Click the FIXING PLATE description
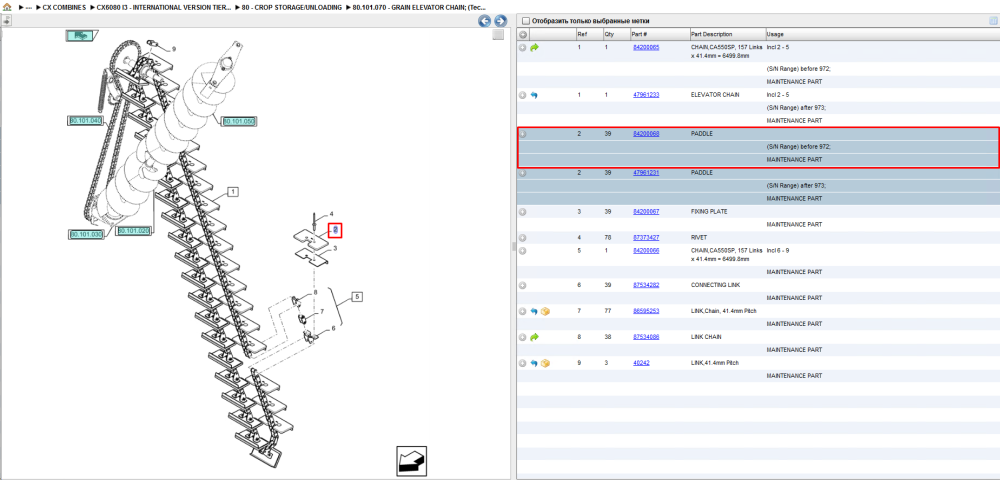 [x=709, y=212]
